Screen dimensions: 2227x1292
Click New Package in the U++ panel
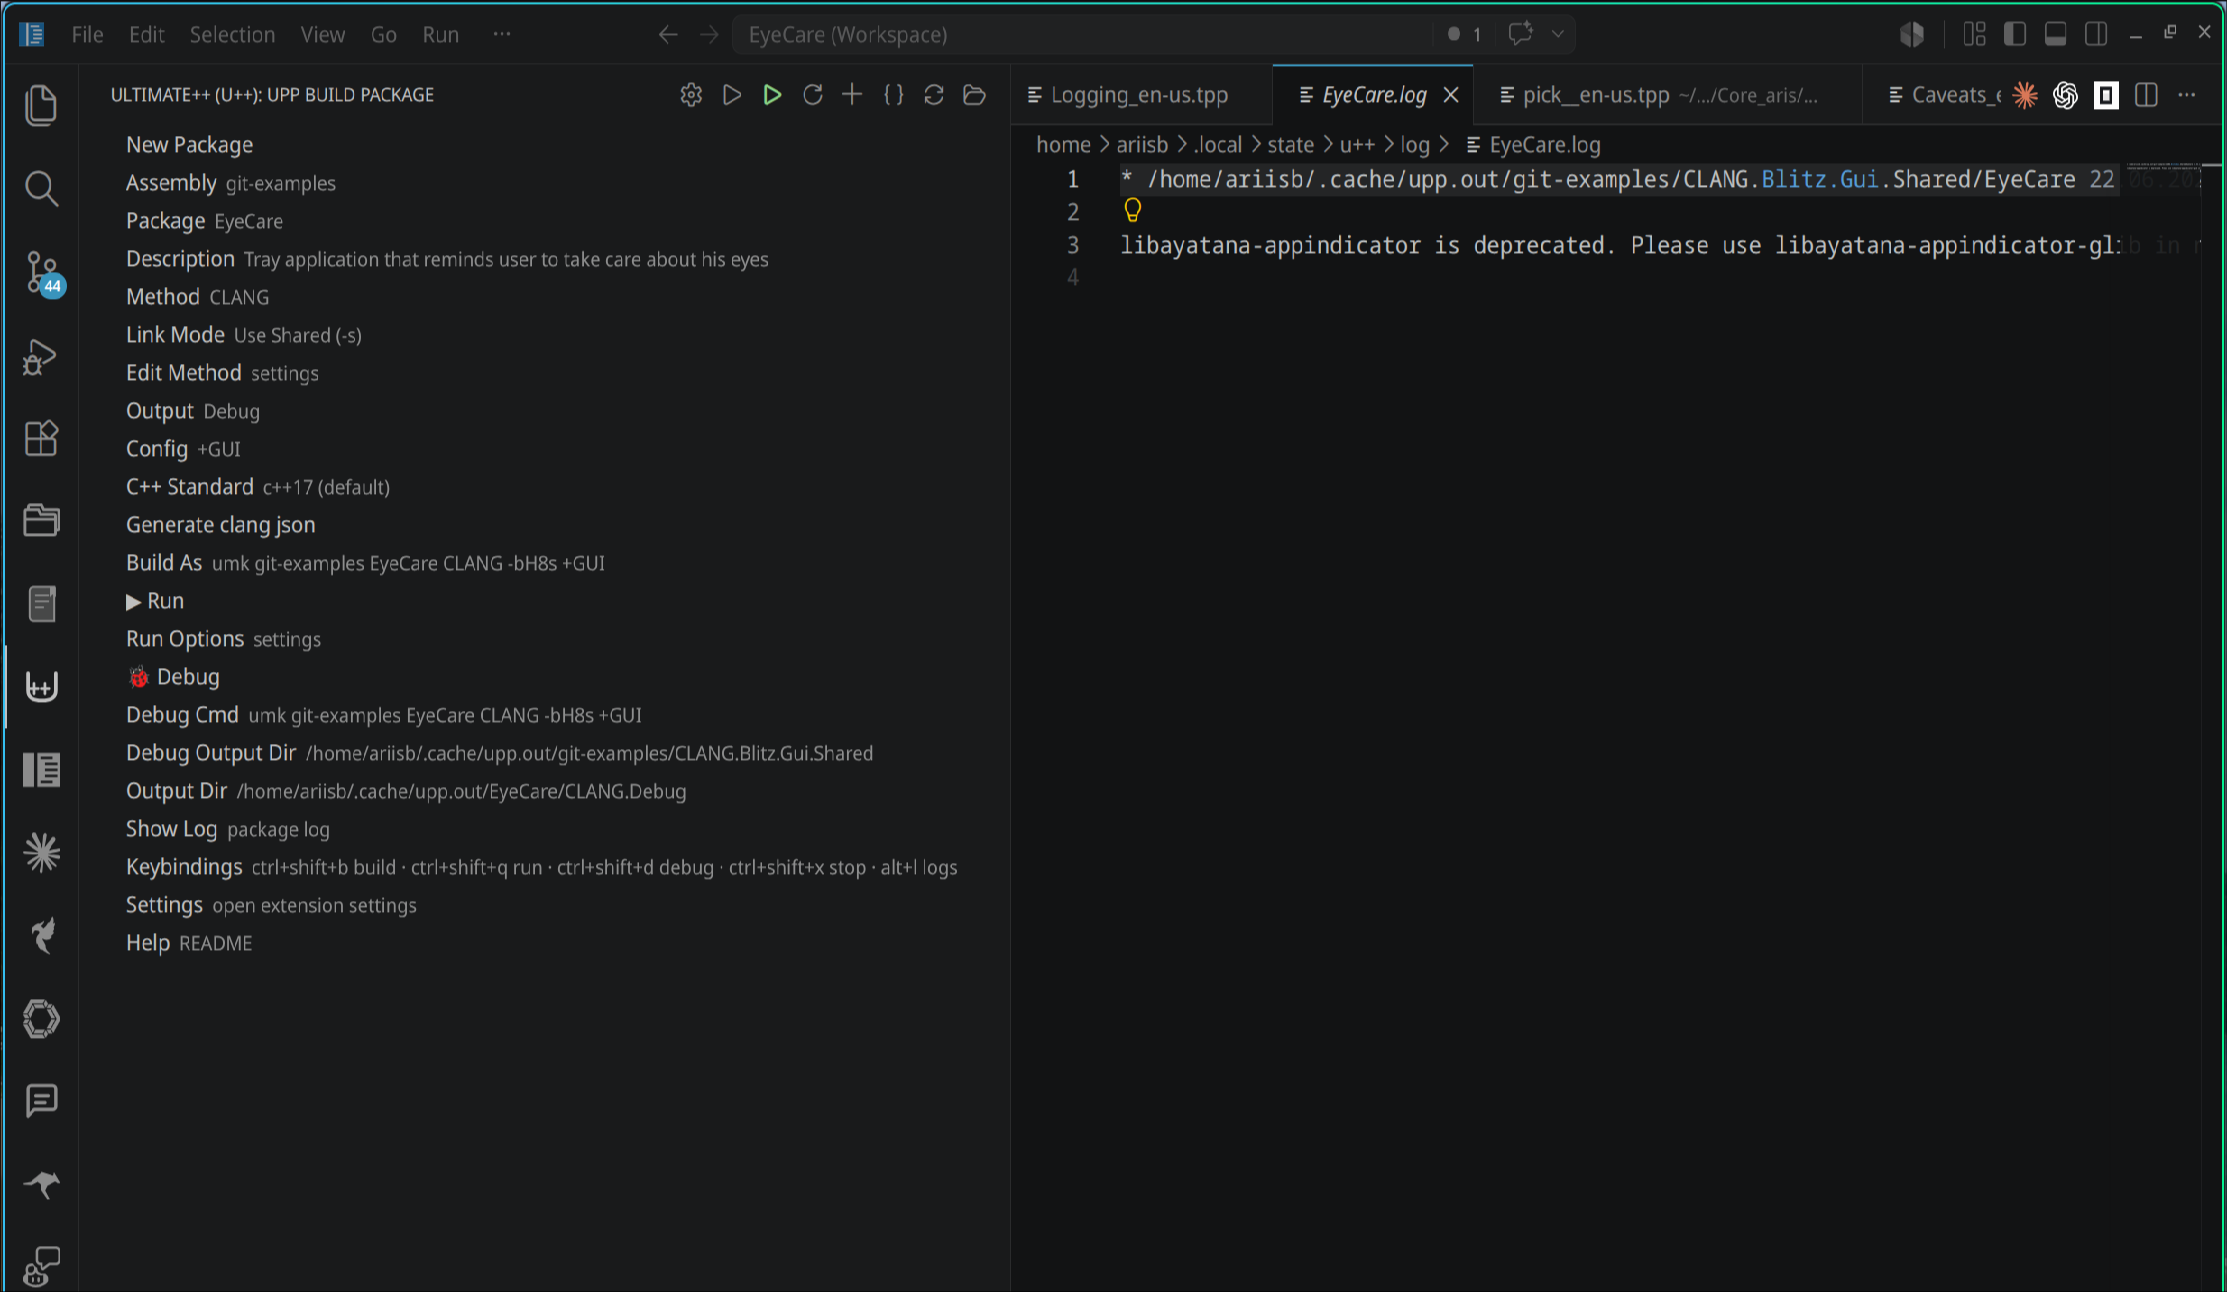(x=189, y=145)
